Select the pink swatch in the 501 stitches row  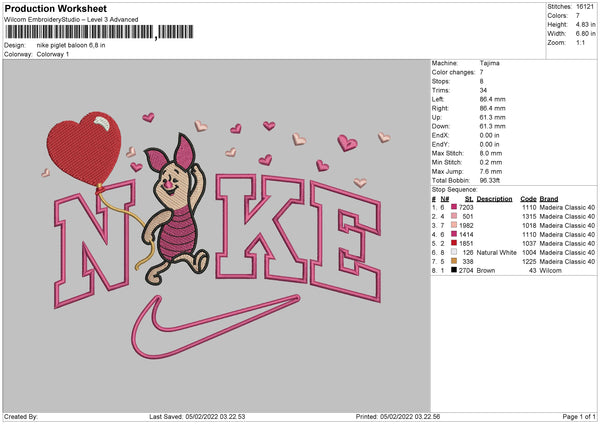pyautogui.click(x=454, y=216)
